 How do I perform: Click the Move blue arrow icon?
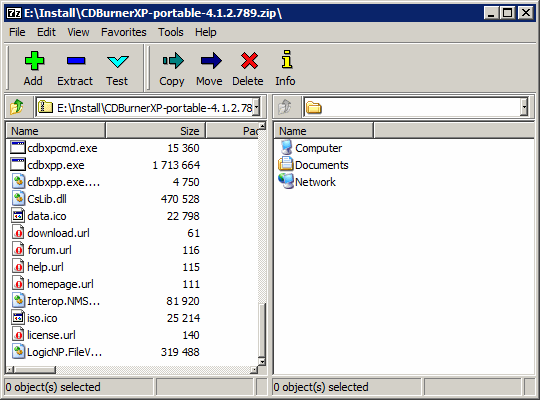coord(211,61)
